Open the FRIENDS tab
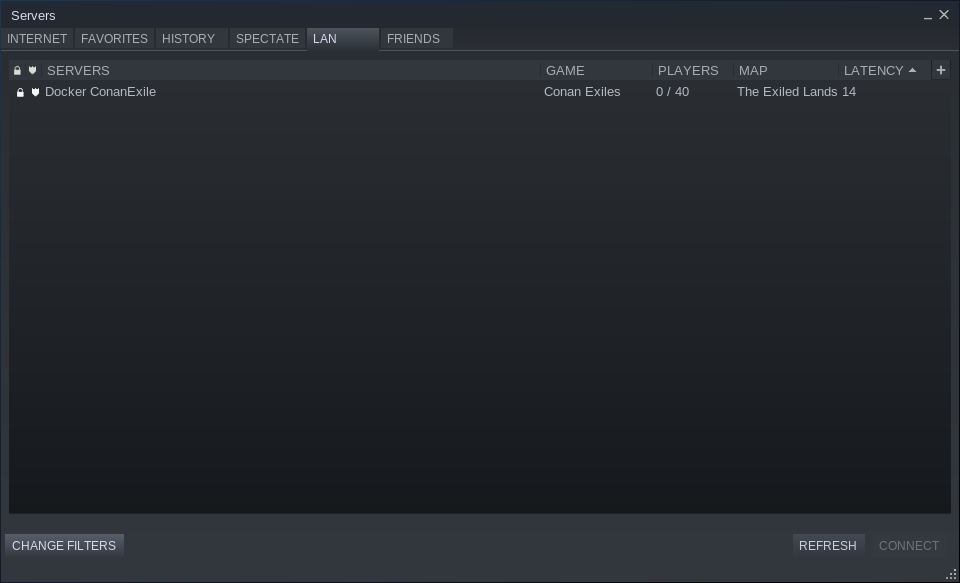Viewport: 960px width, 583px height. point(417,39)
